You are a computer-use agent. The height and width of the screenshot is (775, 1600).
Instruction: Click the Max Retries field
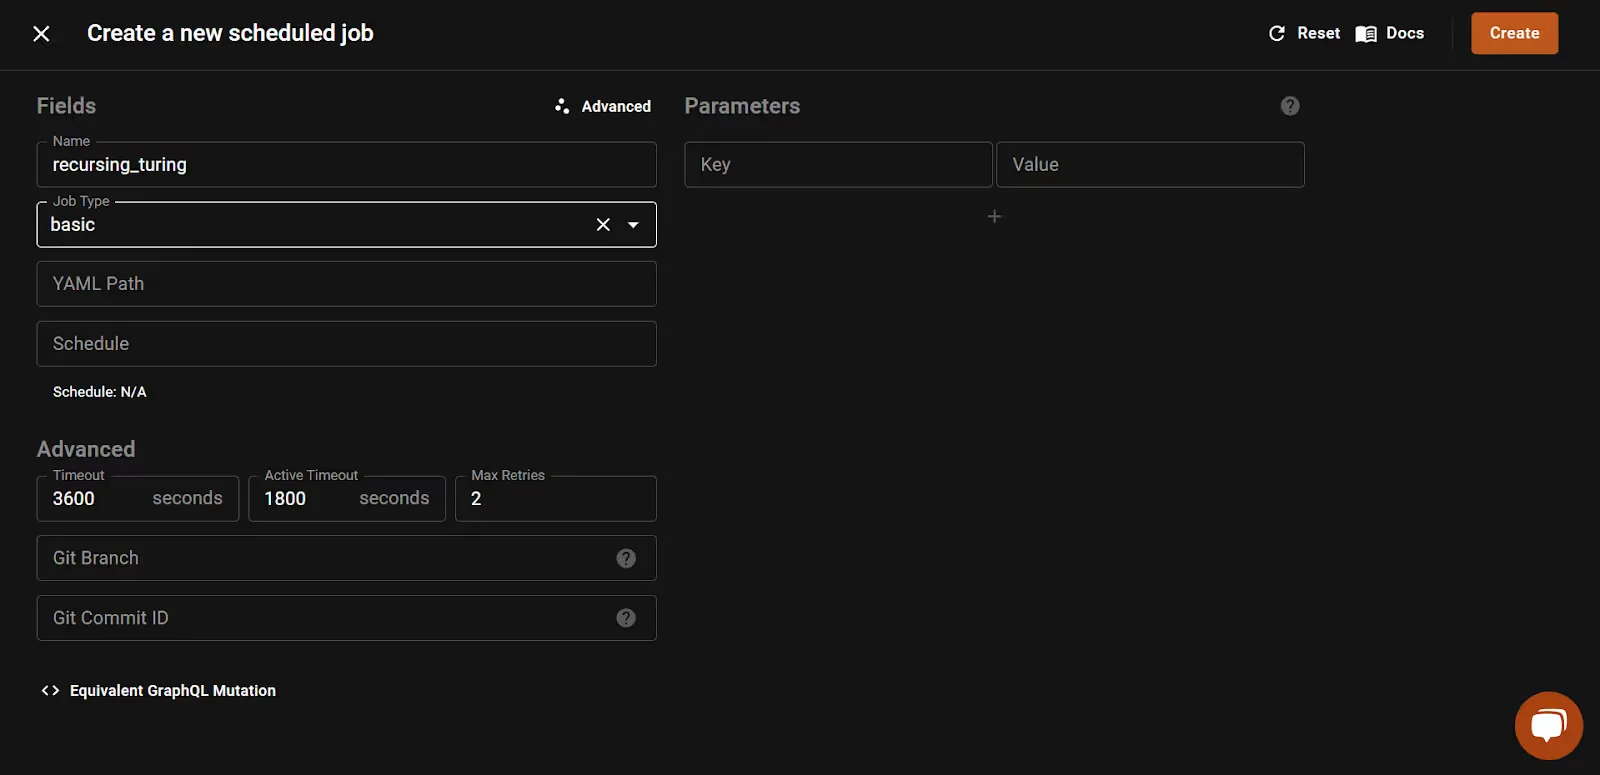556,499
